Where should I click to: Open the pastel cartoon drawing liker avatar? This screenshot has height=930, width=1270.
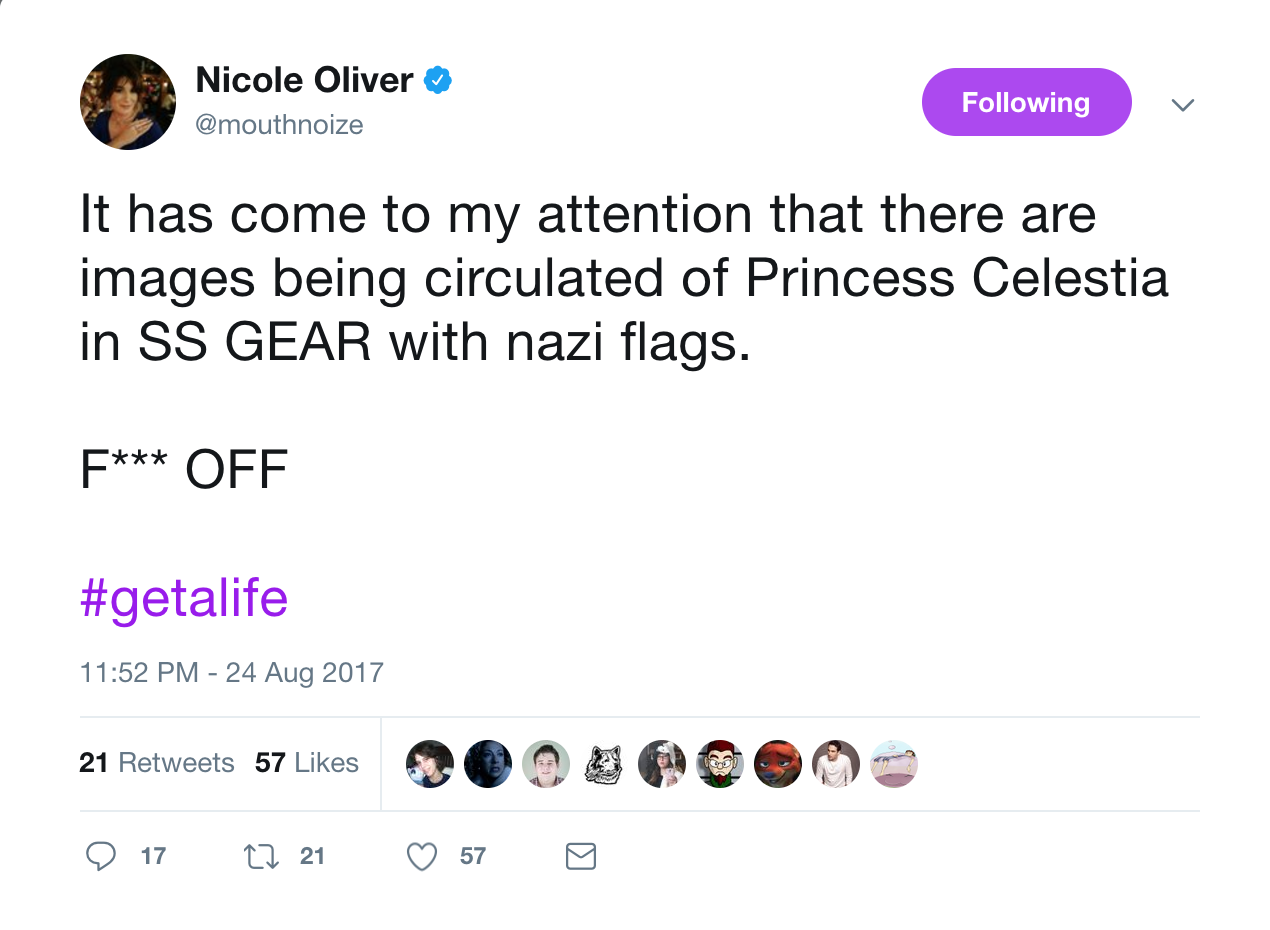pyautogui.click(x=894, y=764)
